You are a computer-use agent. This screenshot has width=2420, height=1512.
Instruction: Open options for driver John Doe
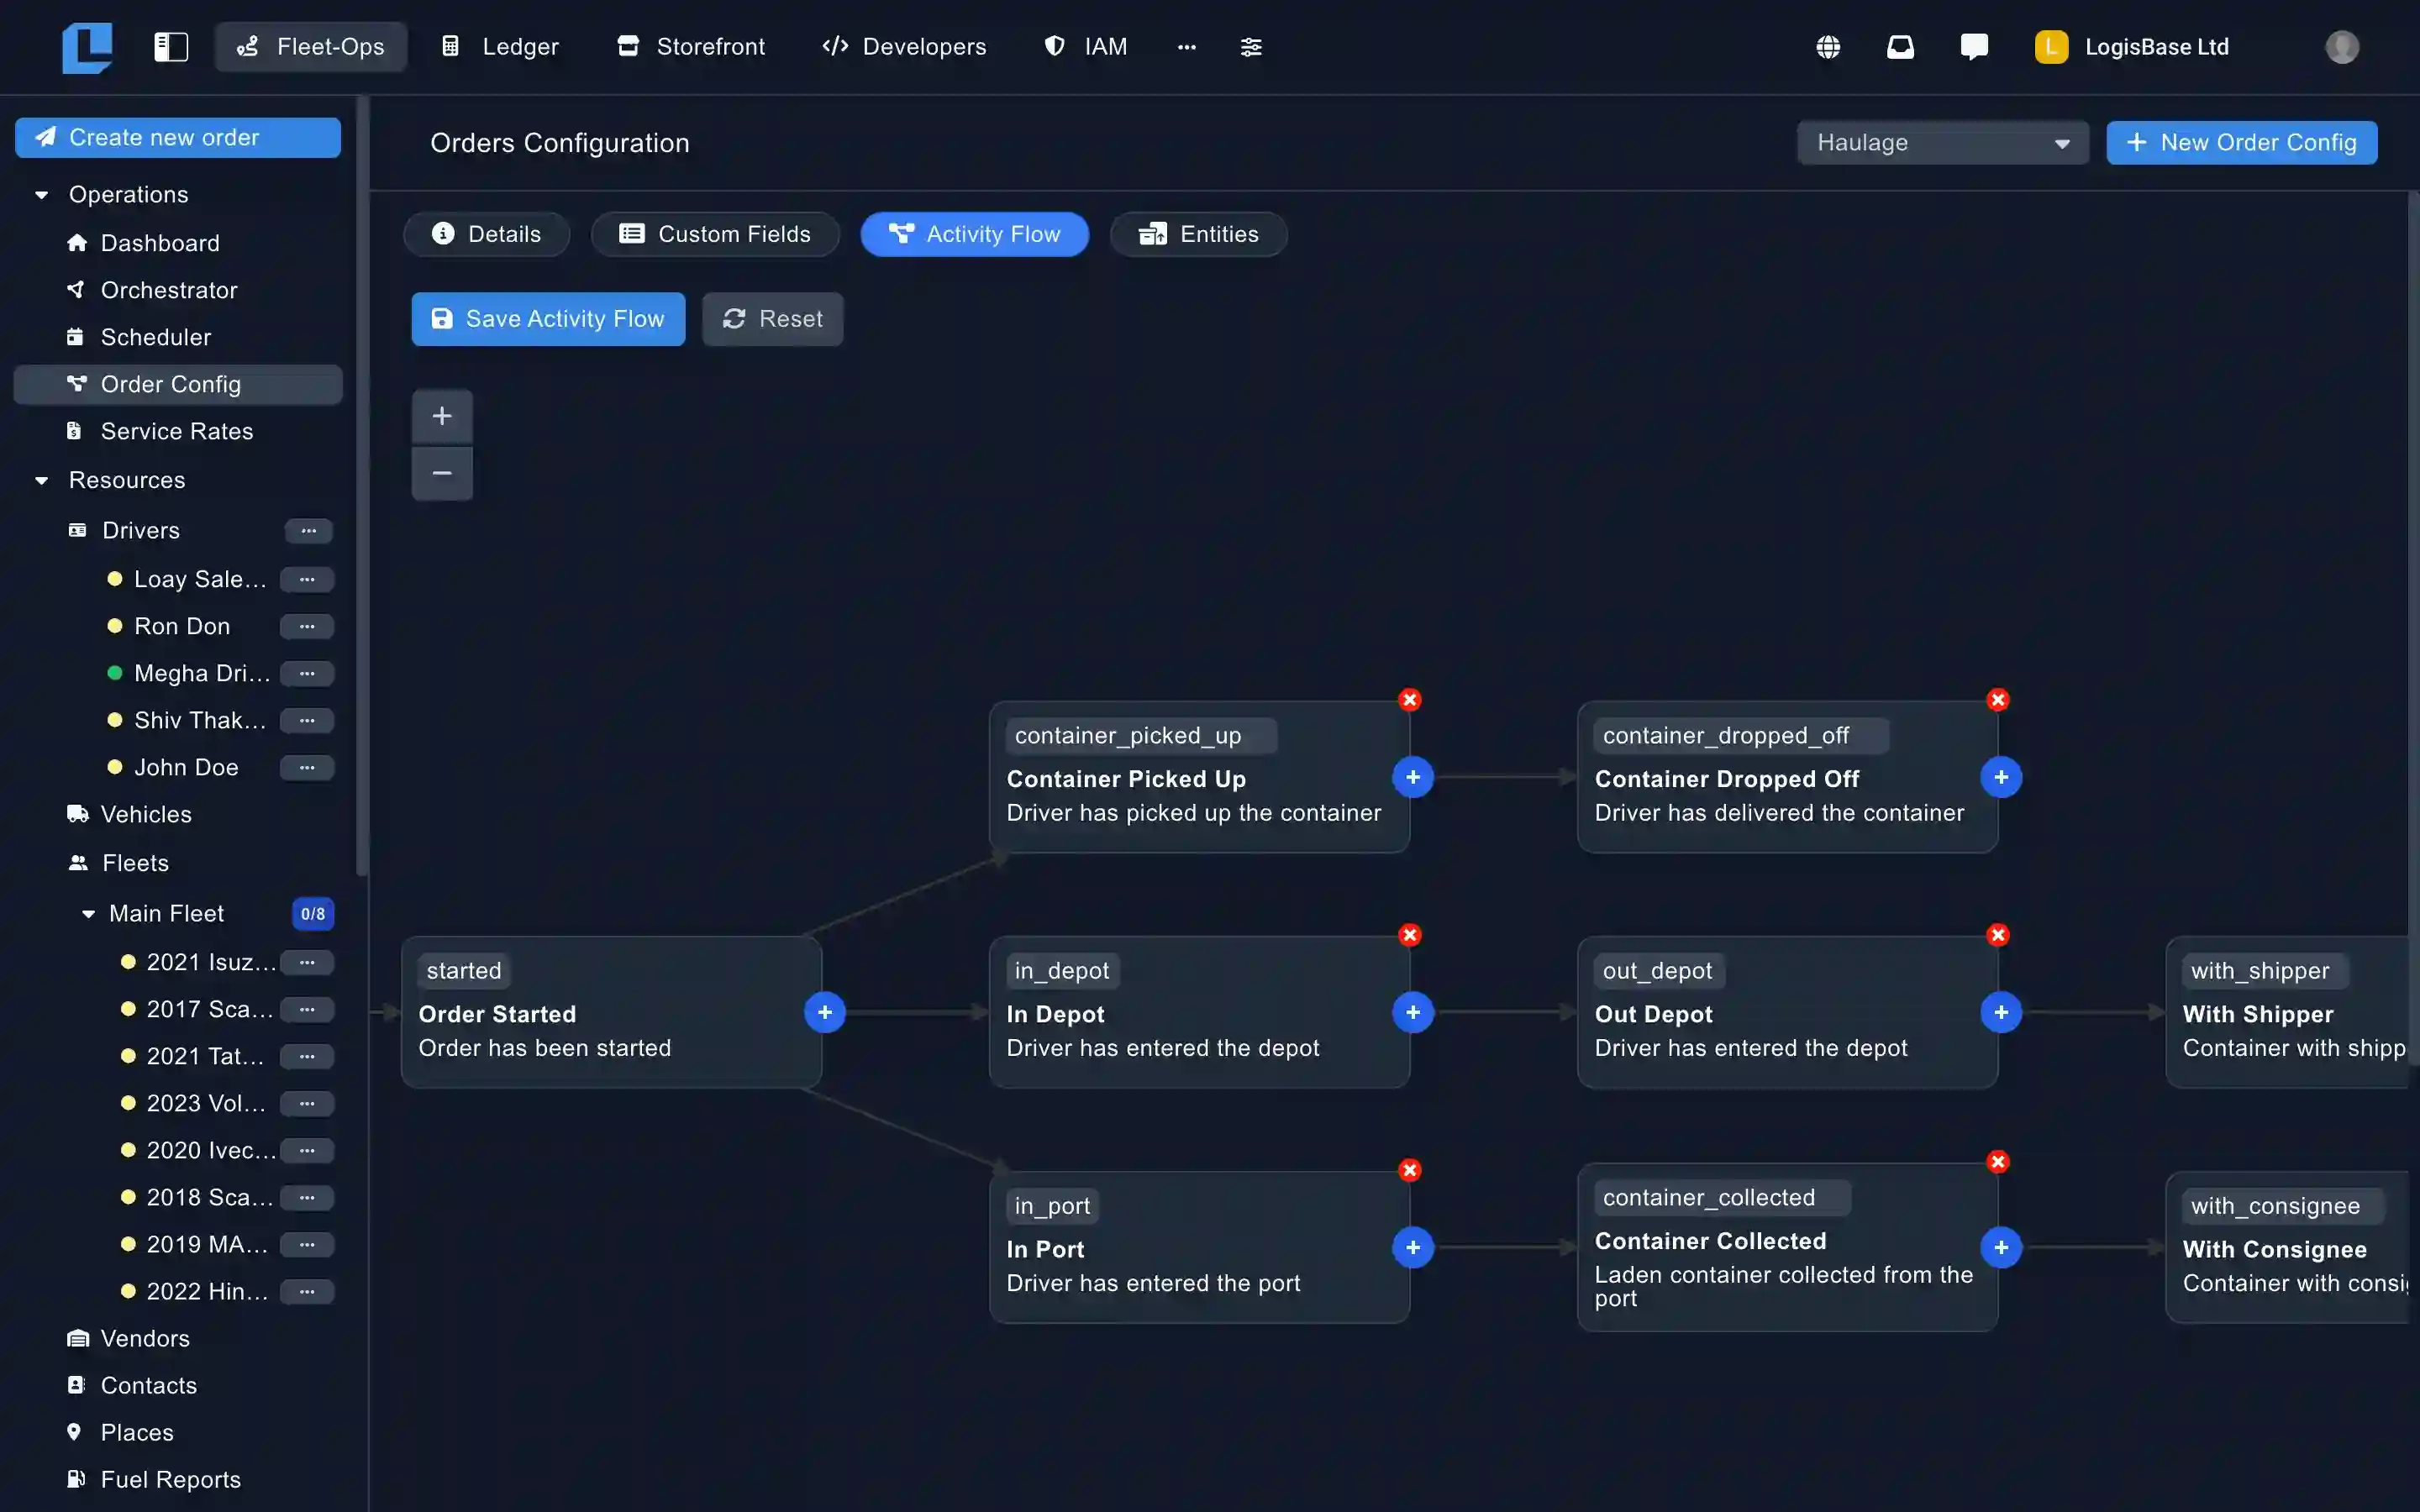(307, 768)
